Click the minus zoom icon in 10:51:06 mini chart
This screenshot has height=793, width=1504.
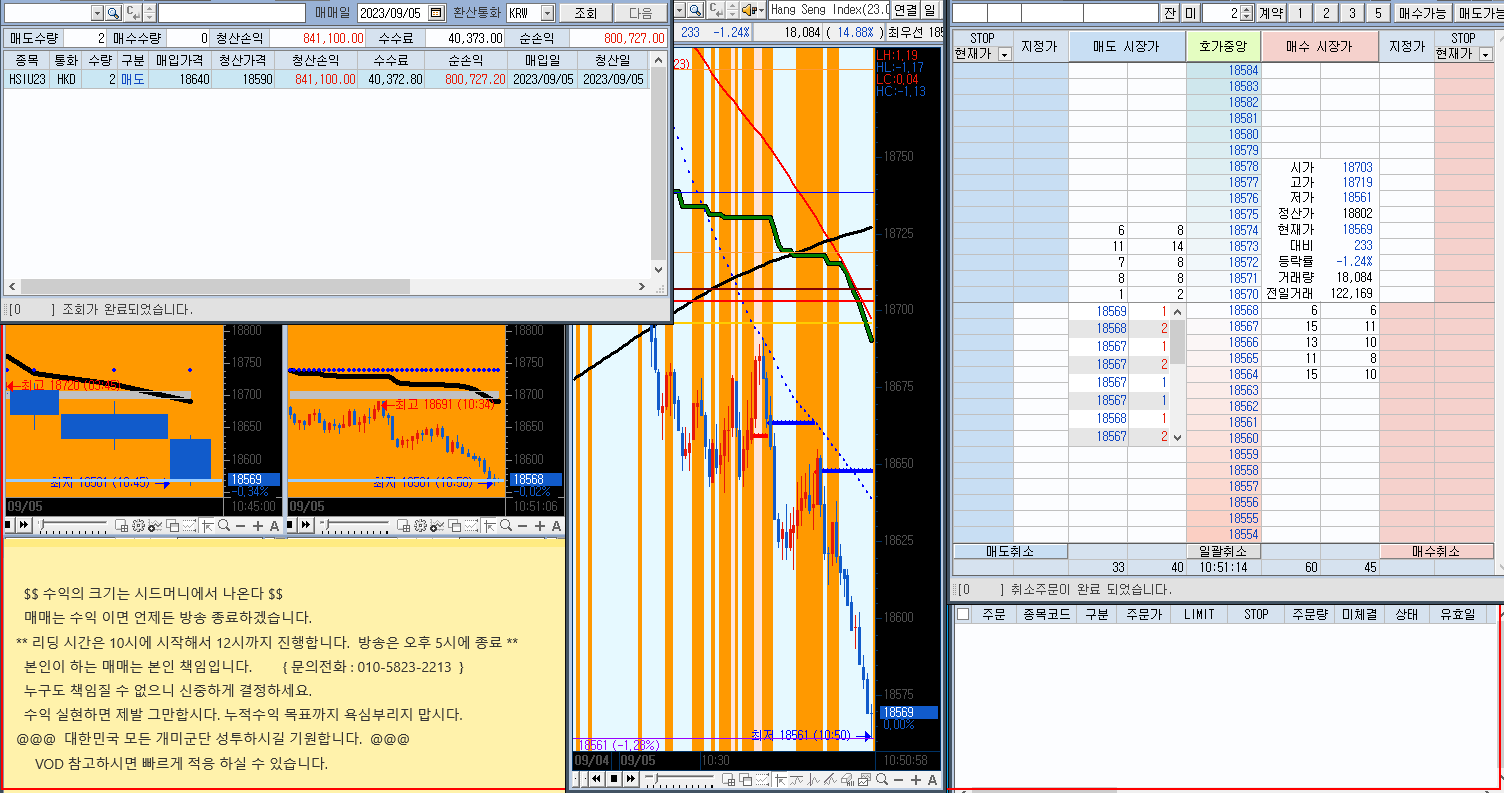[522, 526]
